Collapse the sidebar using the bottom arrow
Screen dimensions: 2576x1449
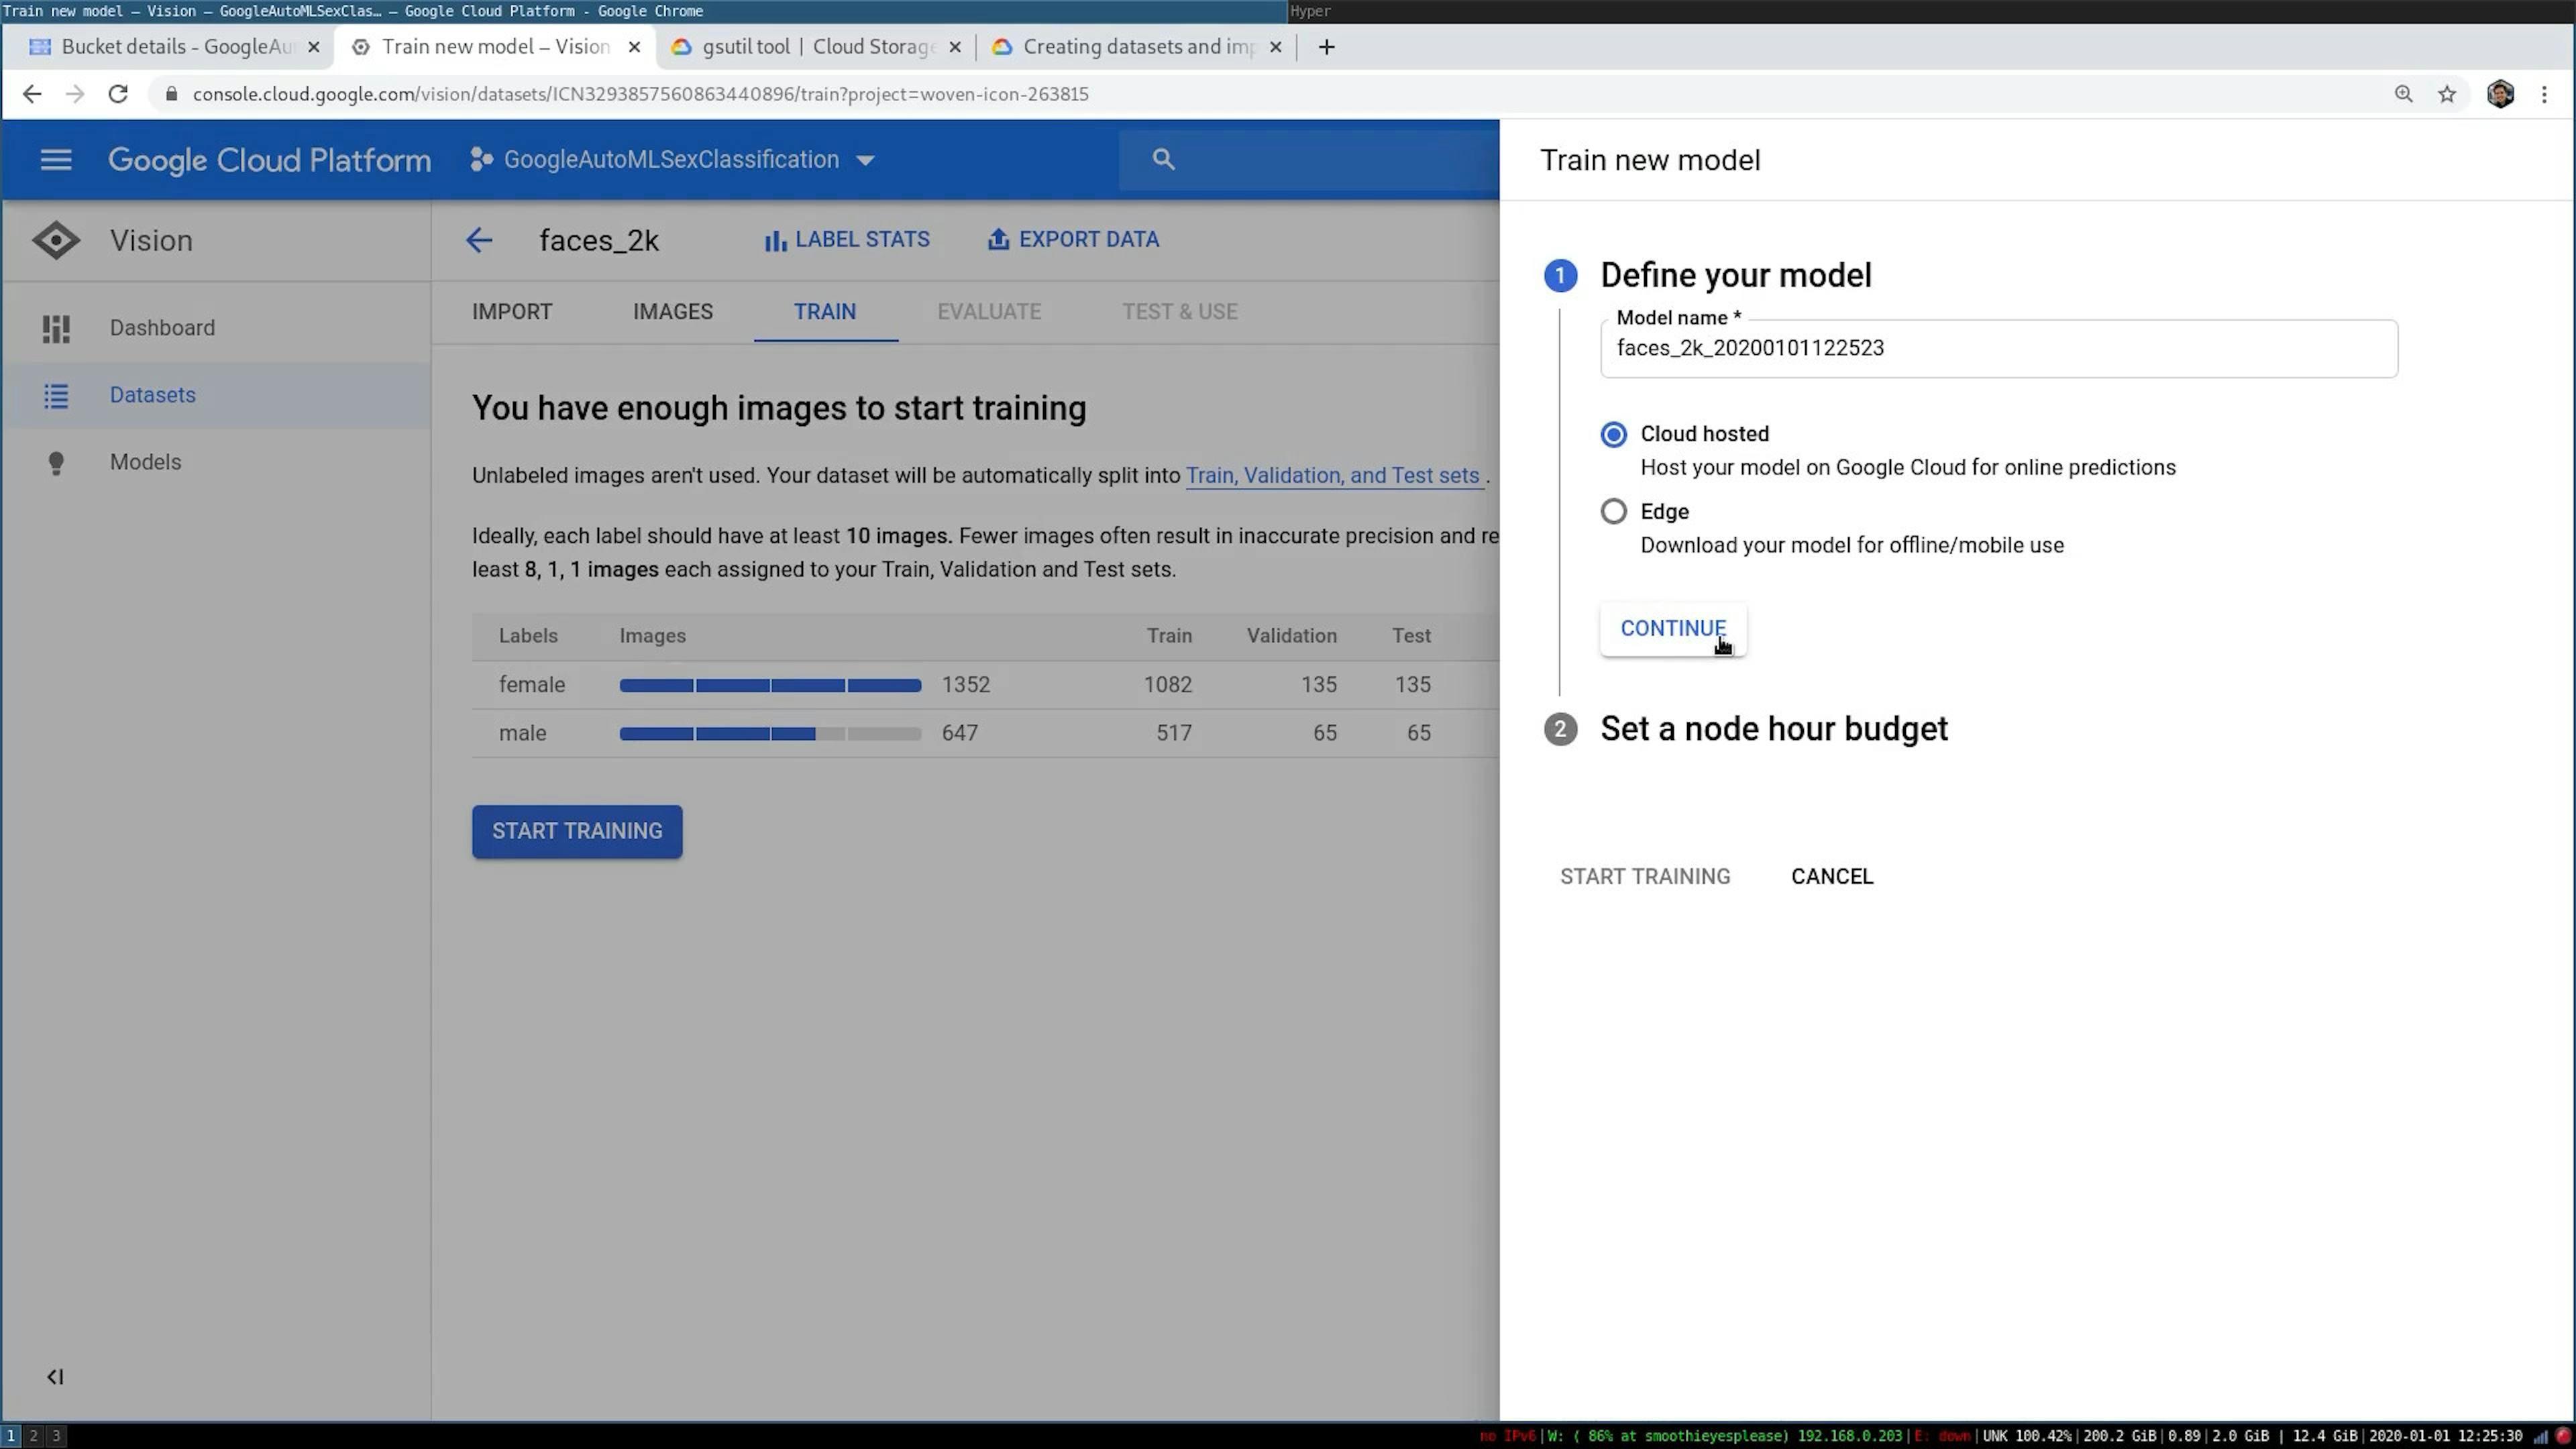point(55,1377)
